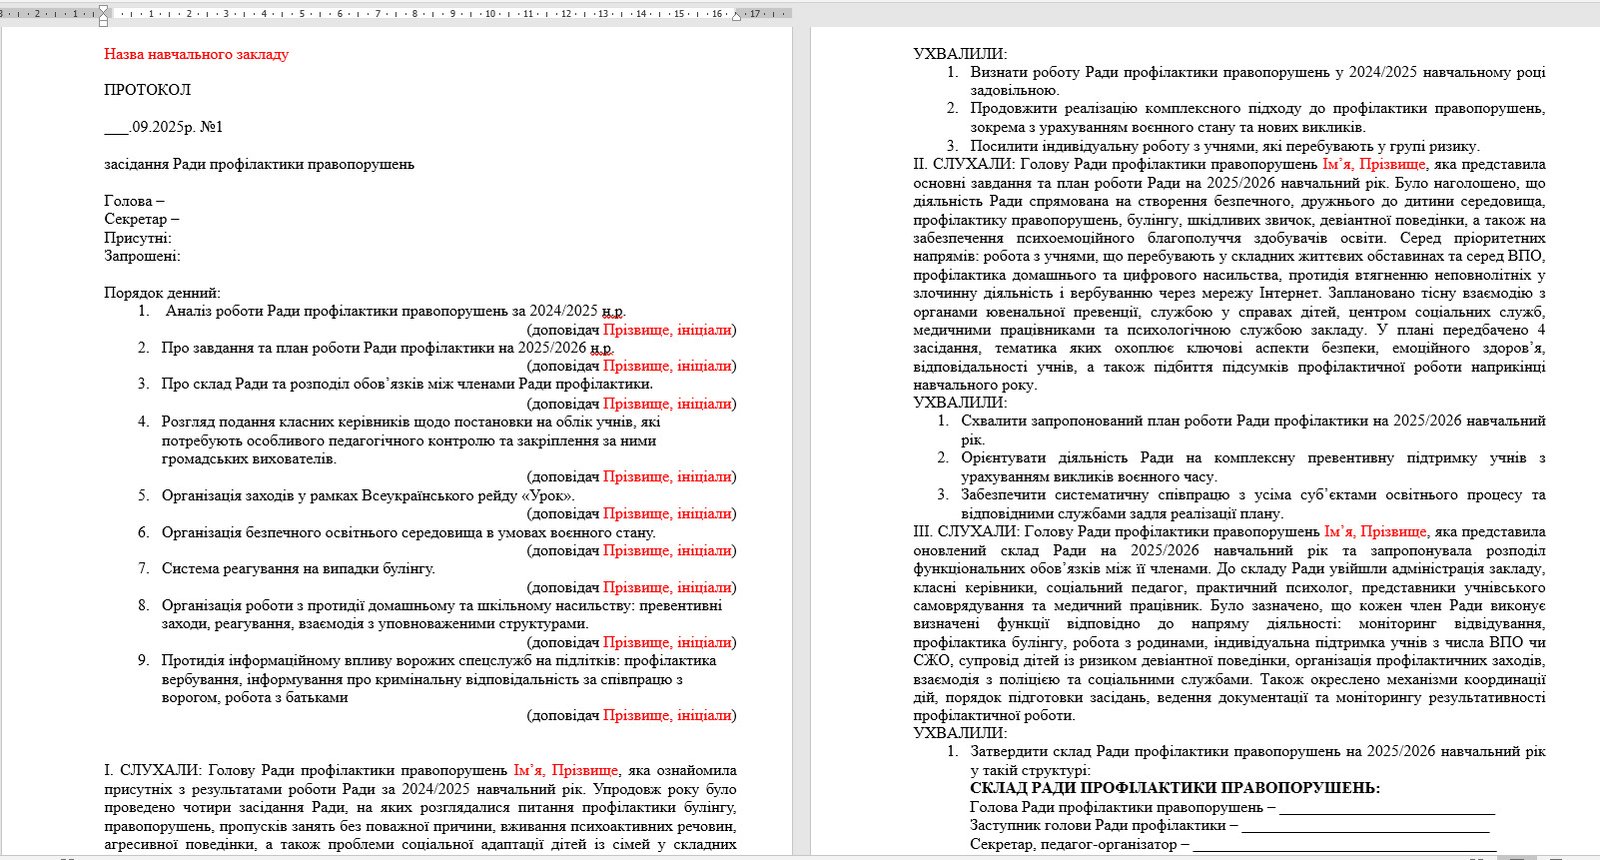The width and height of the screenshot is (1600, 860).
Task: Click the "Голова –" line
Action: tap(134, 201)
